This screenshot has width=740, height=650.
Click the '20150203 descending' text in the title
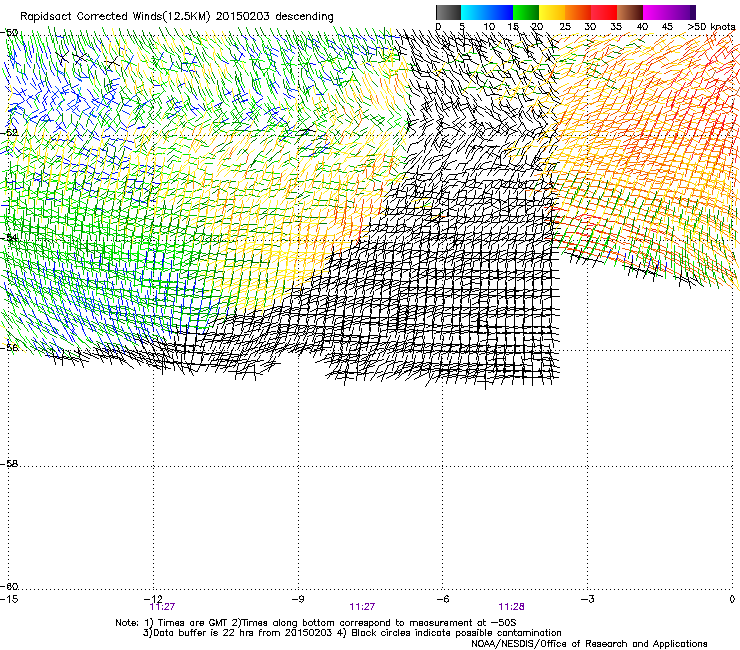click(275, 17)
